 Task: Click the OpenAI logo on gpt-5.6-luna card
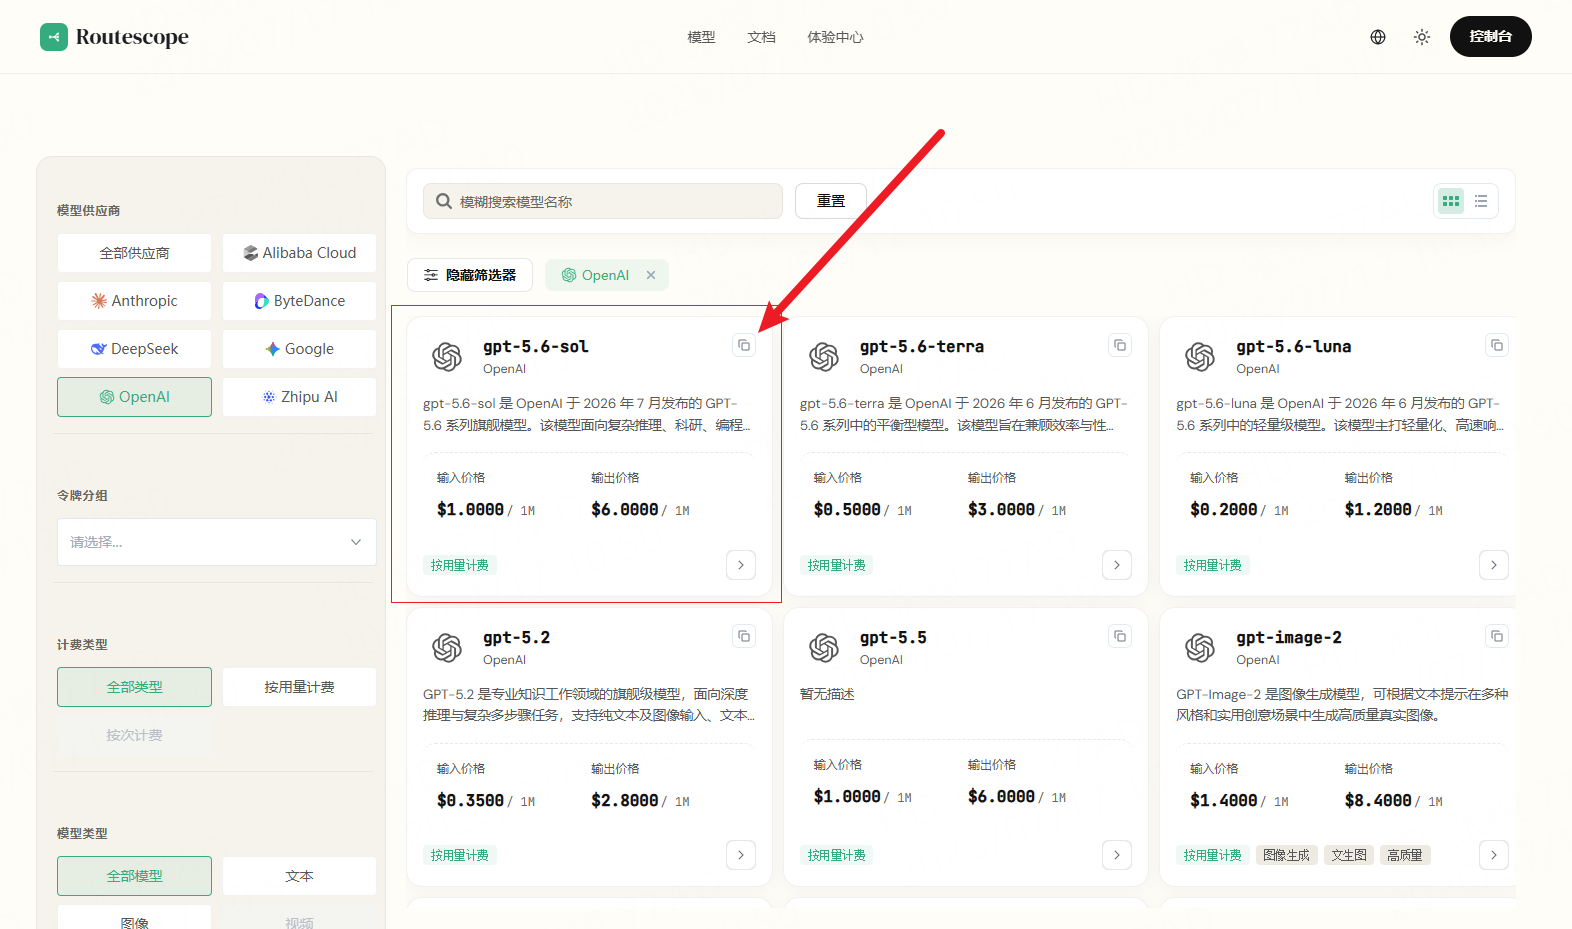pyautogui.click(x=1200, y=356)
